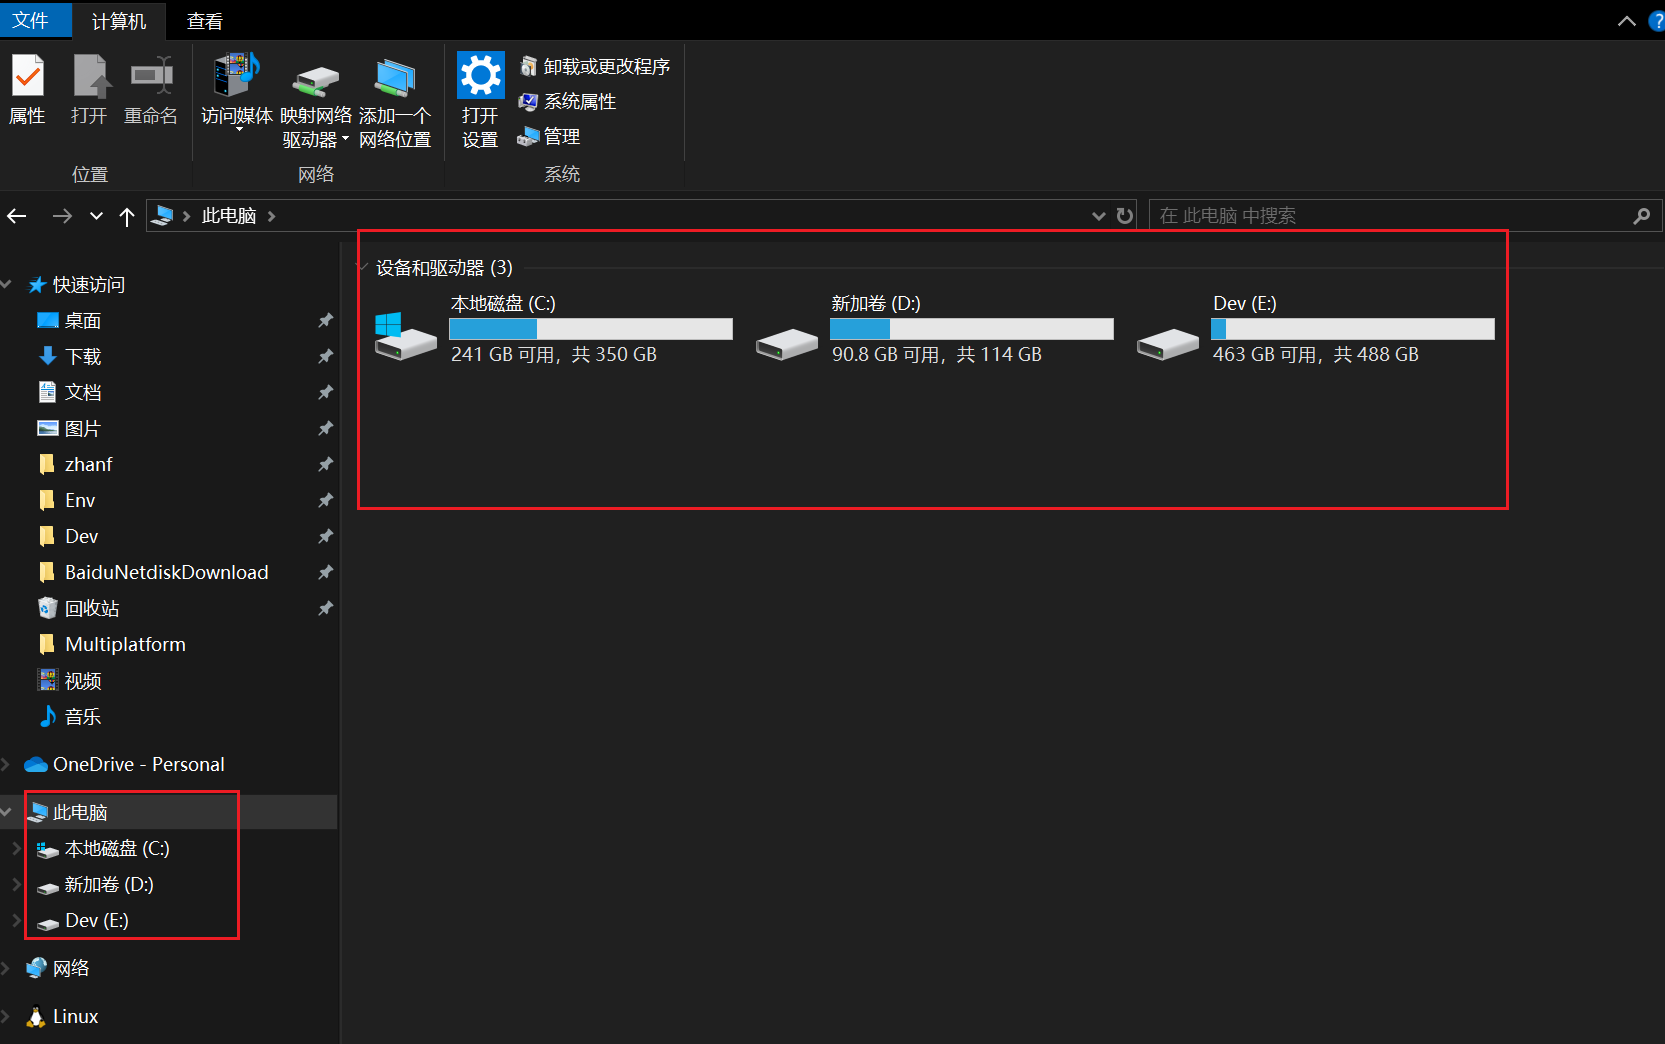Click Uninstall or change a program (卸载或更改程序)
Image resolution: width=1665 pixels, height=1044 pixels.
point(595,67)
